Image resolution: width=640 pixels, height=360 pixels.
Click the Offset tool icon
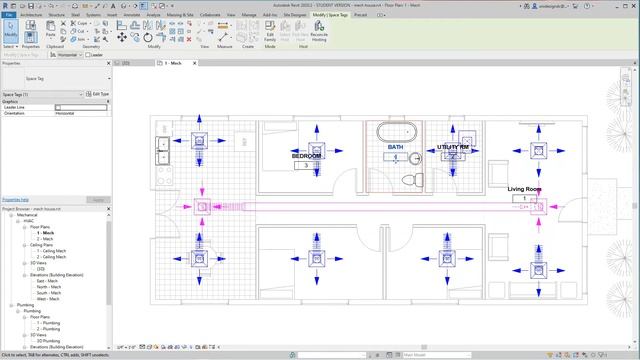click(x=135, y=25)
